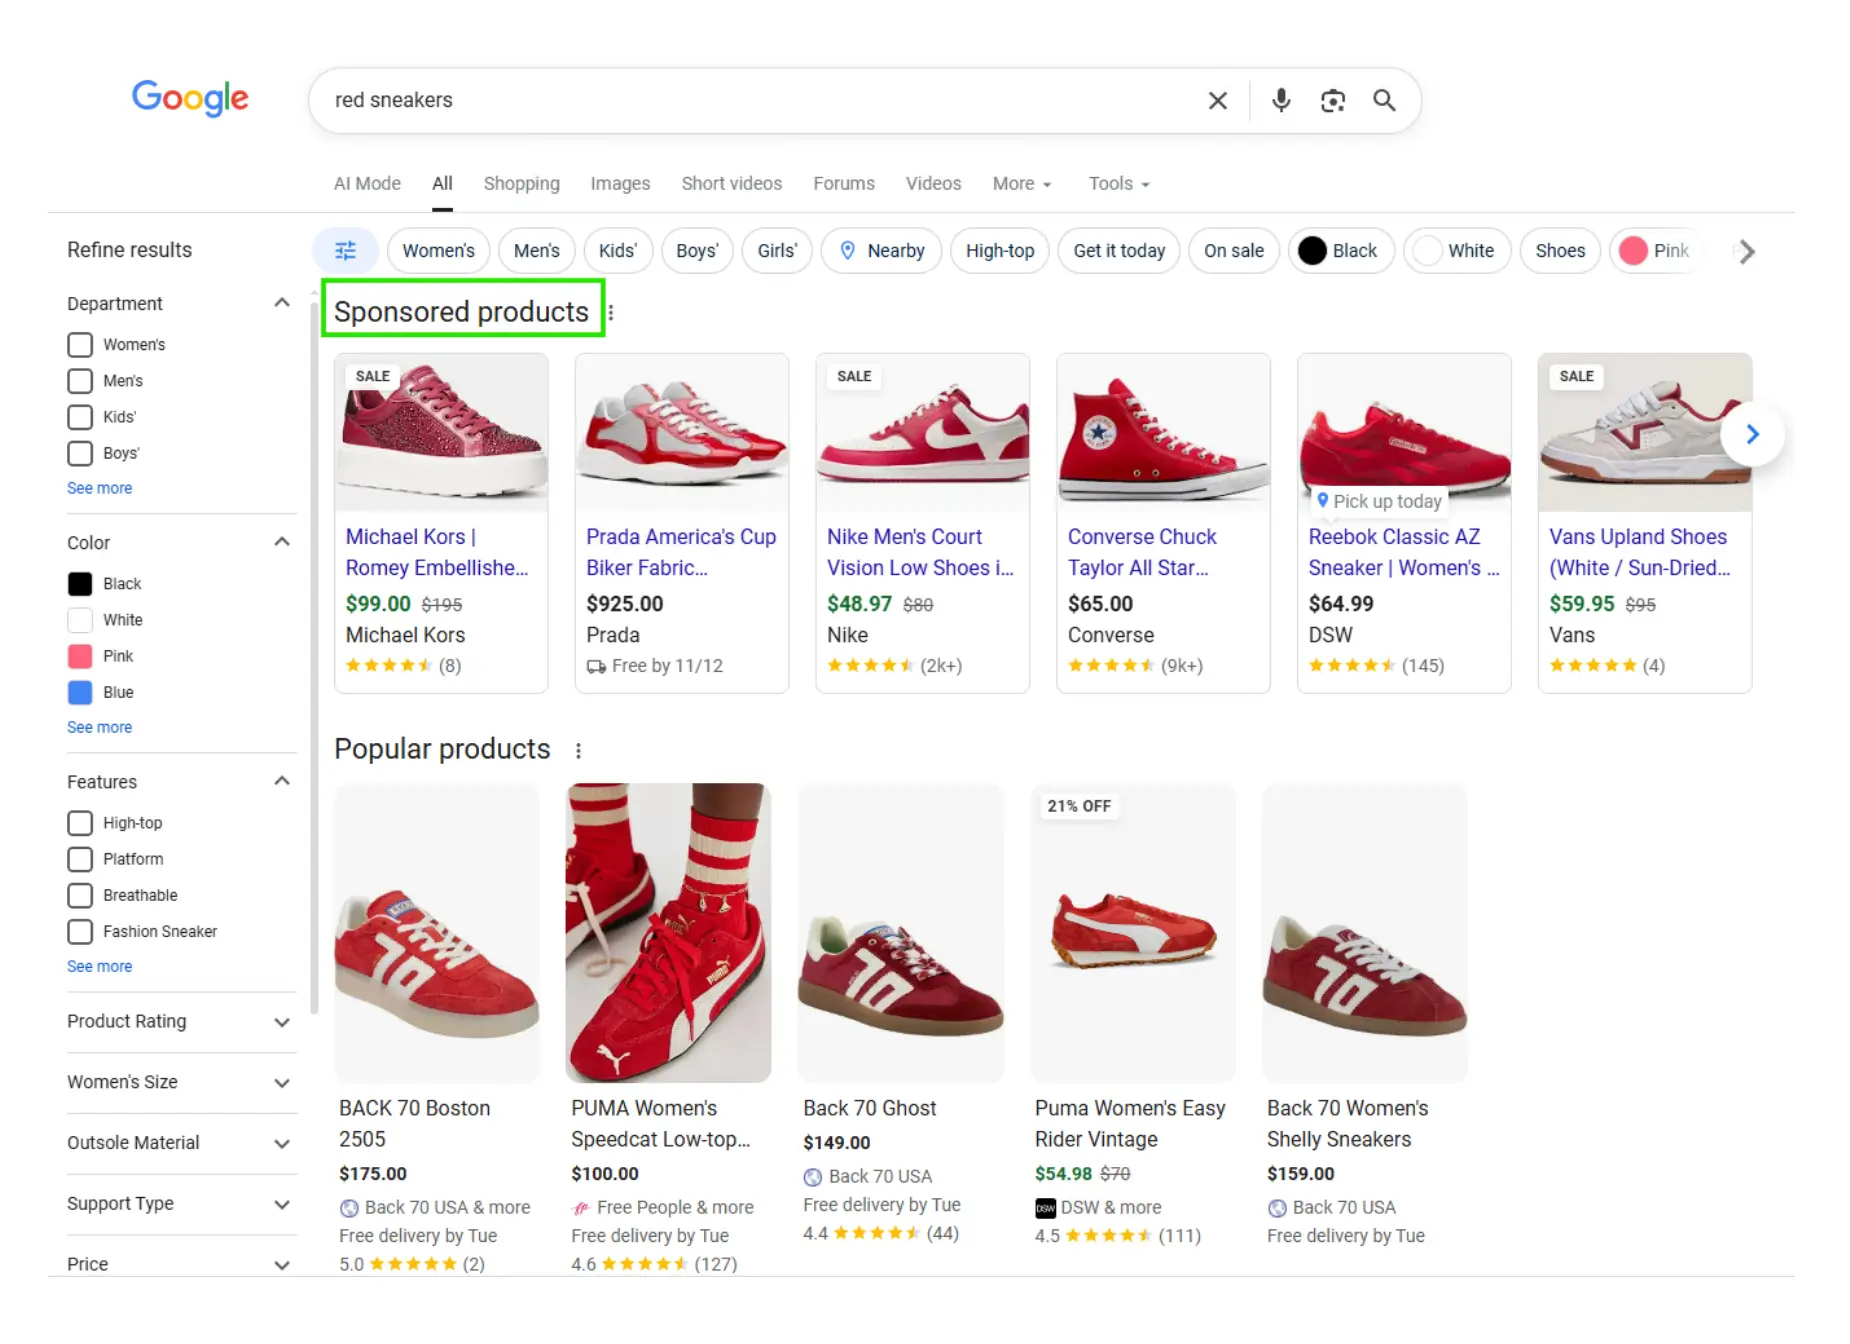This screenshot has width=1850, height=1344.
Task: Apply the Nearby filter chip
Action: pos(882,251)
